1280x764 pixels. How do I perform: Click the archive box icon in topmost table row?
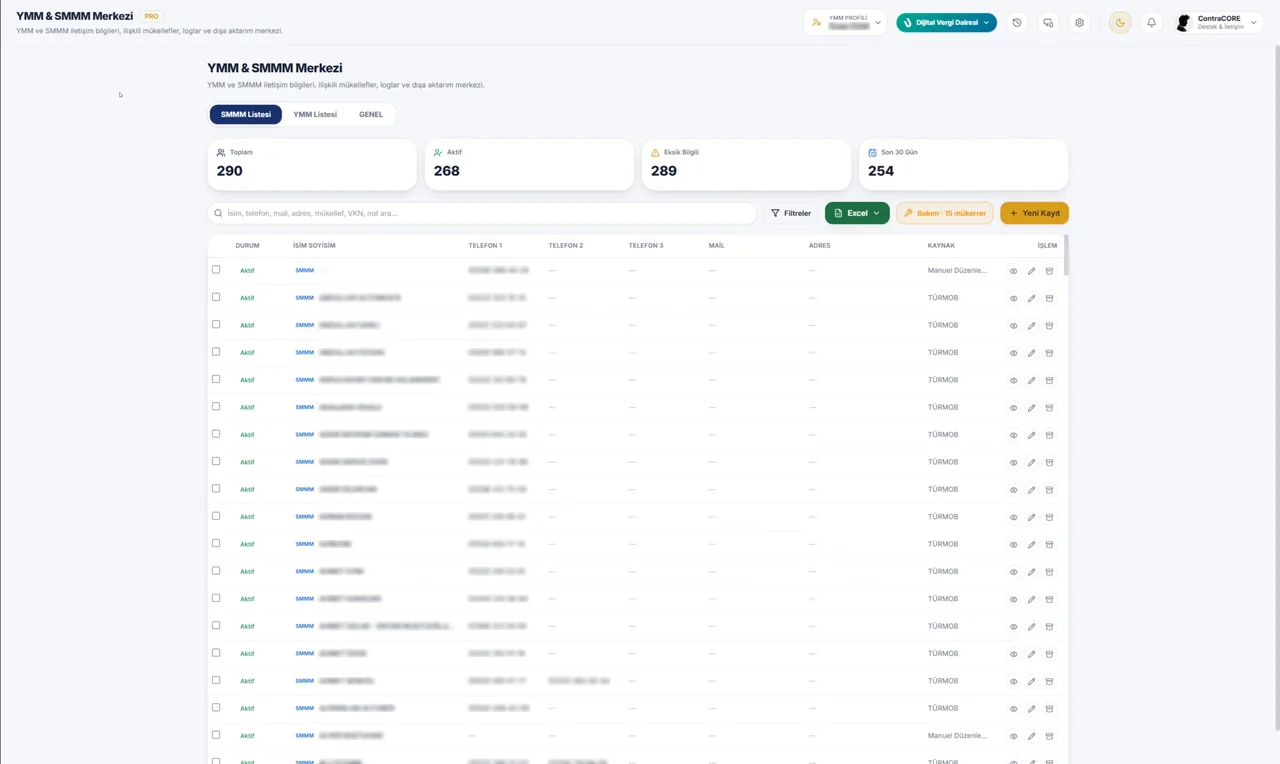[x=1049, y=271]
